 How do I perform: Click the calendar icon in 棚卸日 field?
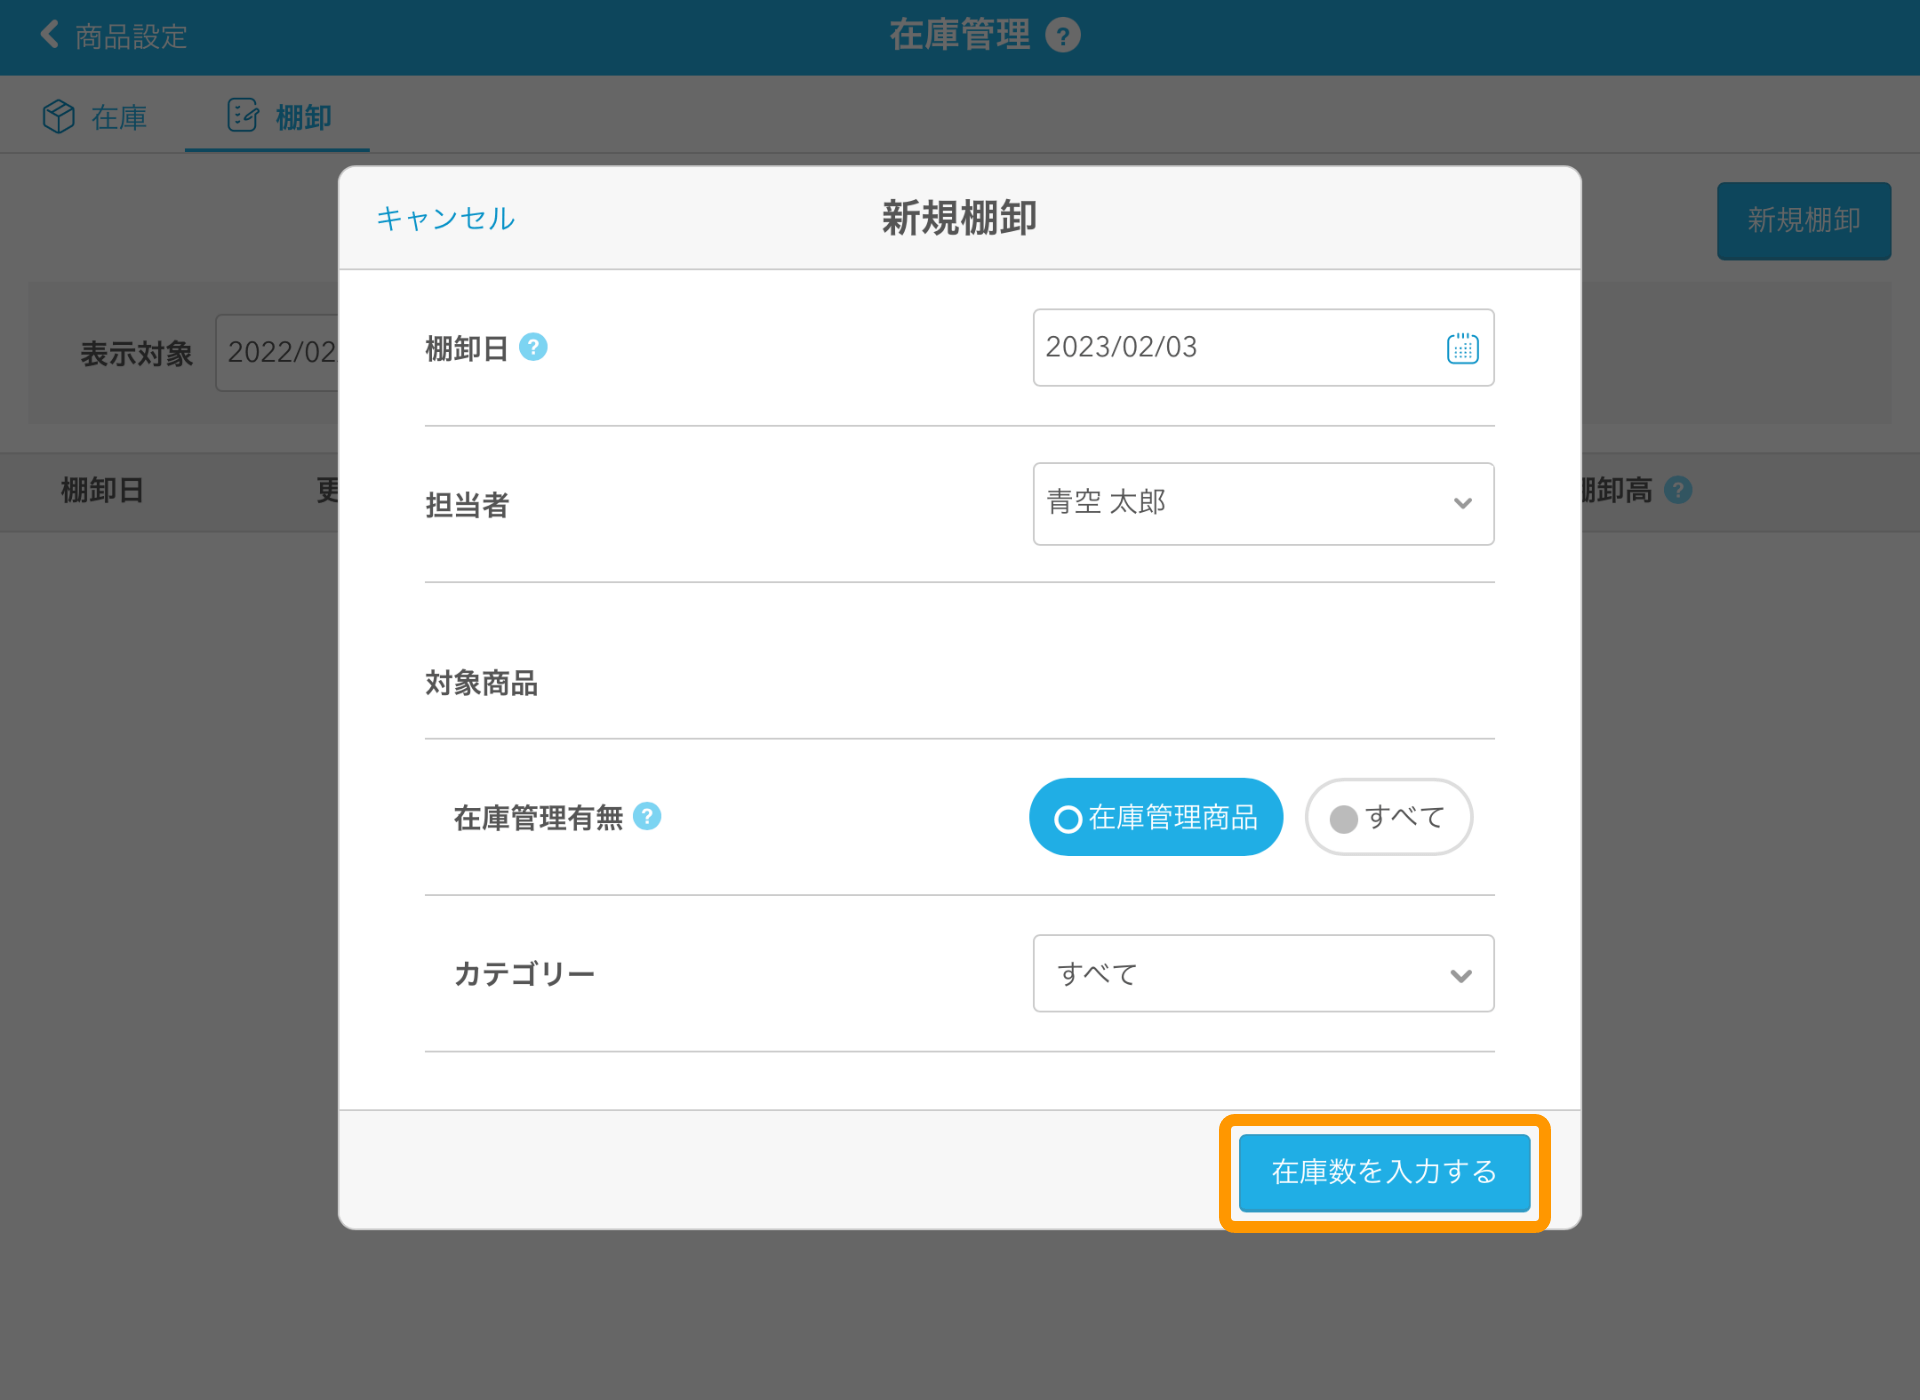1462,348
